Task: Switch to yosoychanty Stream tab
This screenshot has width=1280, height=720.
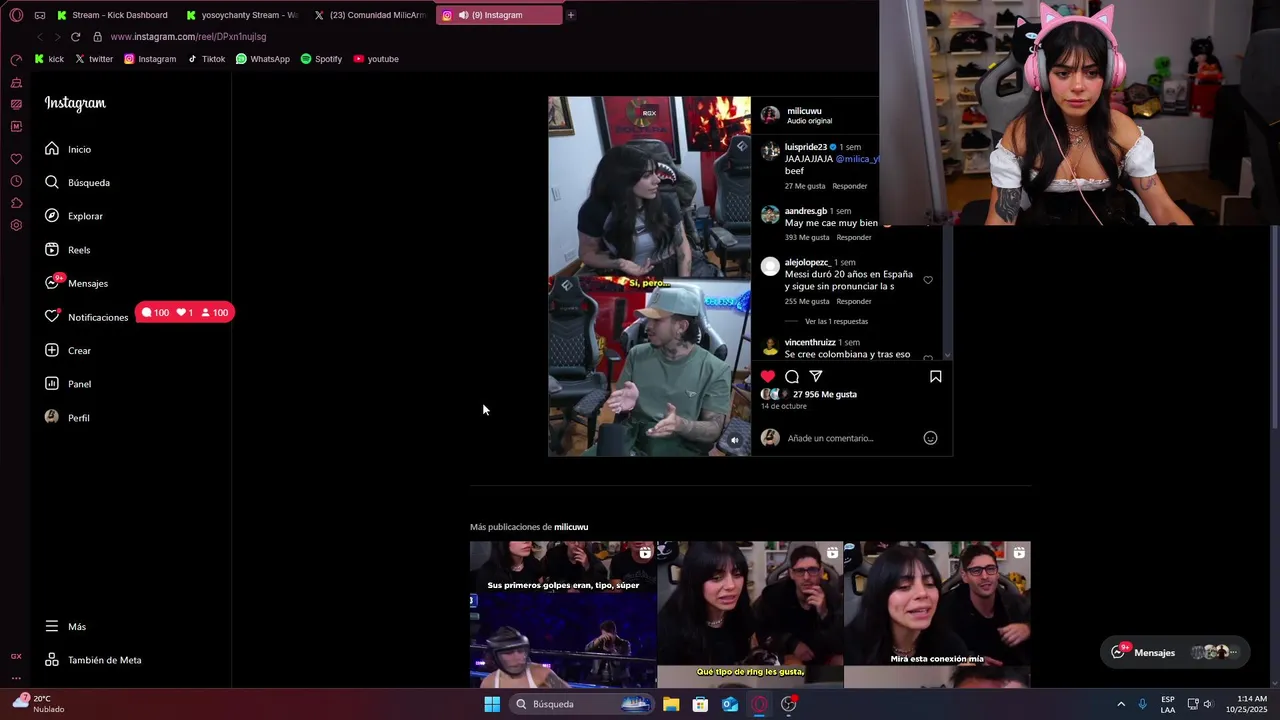Action: [x=242, y=15]
